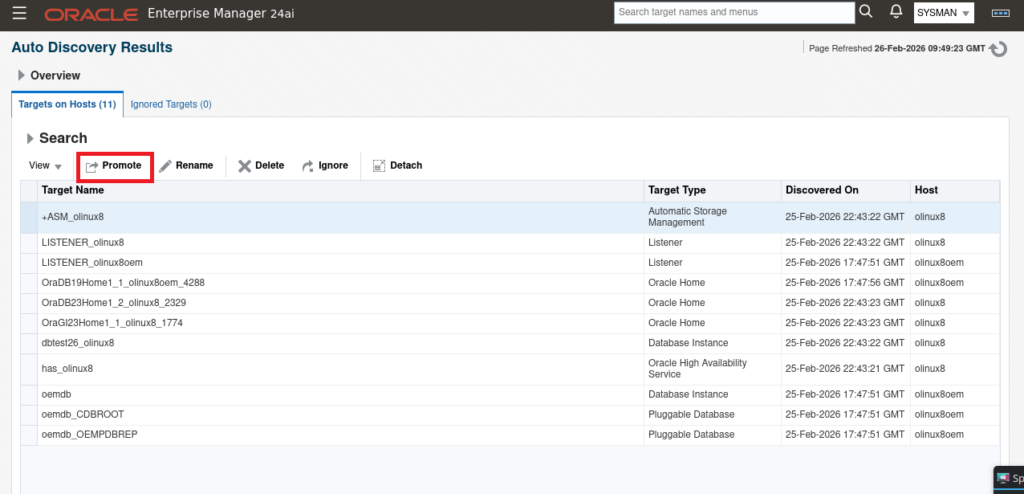Open the hamburger navigation menu

[20, 14]
